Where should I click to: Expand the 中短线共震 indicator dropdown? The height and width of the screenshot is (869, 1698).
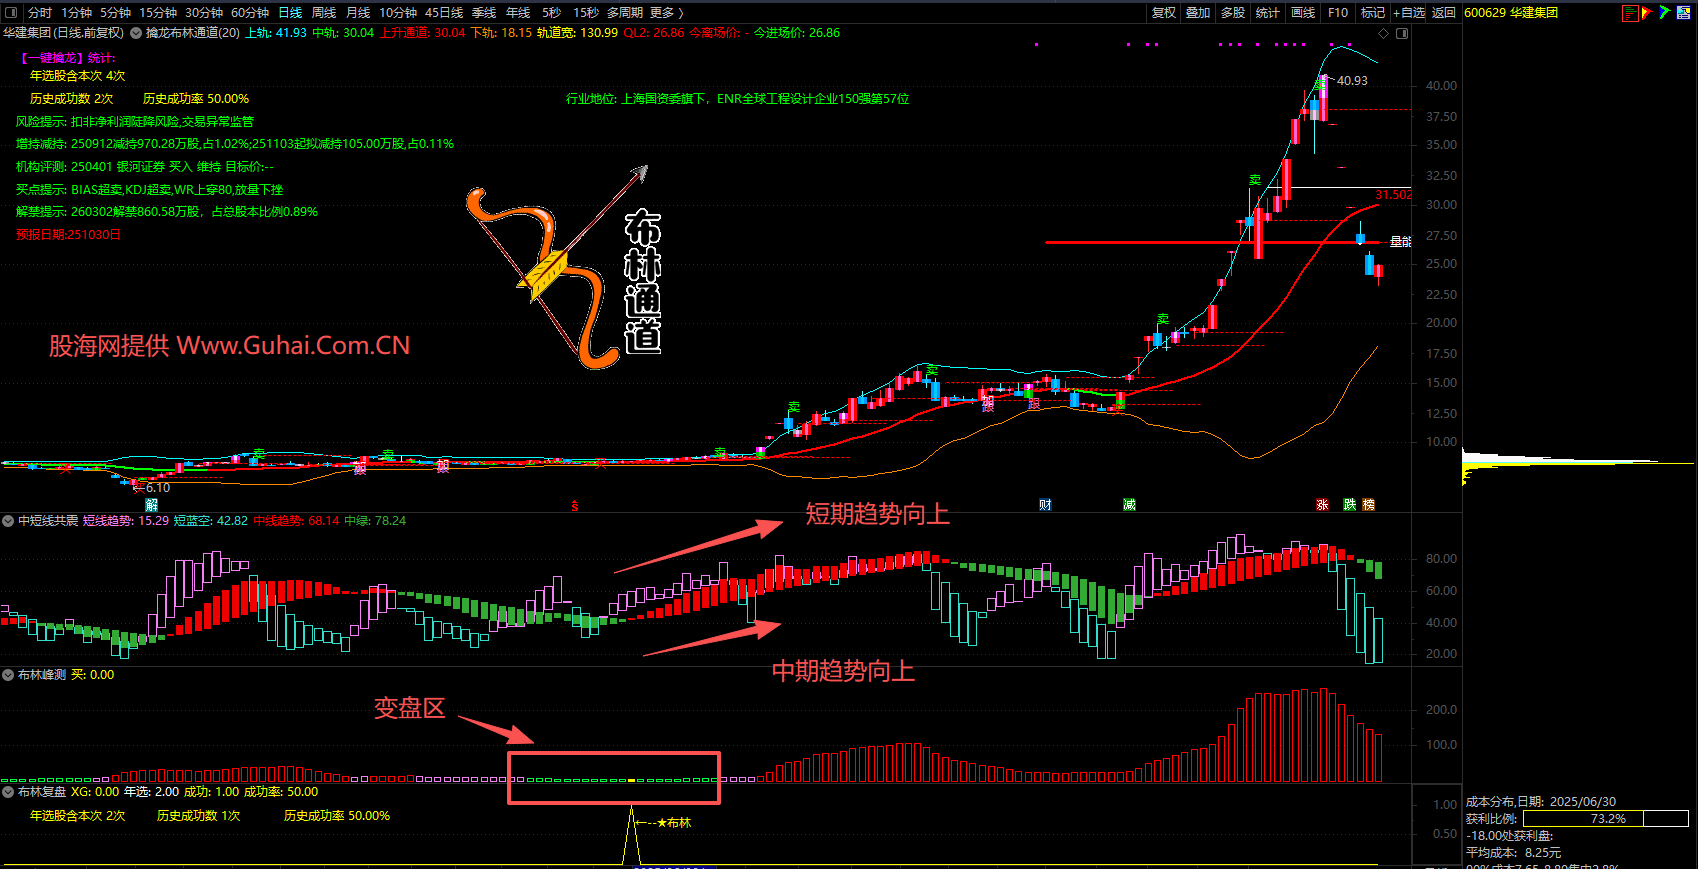pos(8,521)
